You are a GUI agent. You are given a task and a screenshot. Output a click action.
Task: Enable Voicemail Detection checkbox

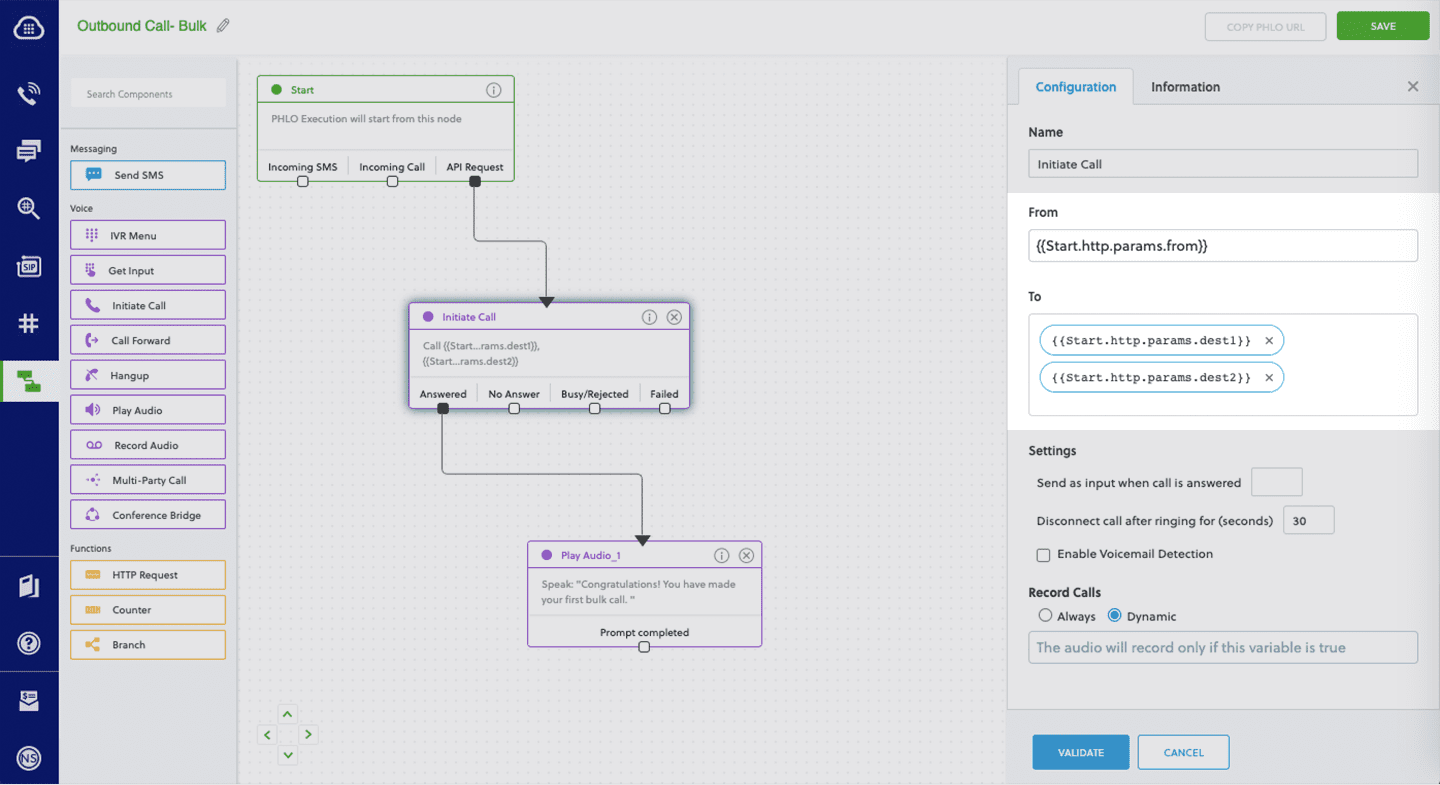coord(1043,555)
